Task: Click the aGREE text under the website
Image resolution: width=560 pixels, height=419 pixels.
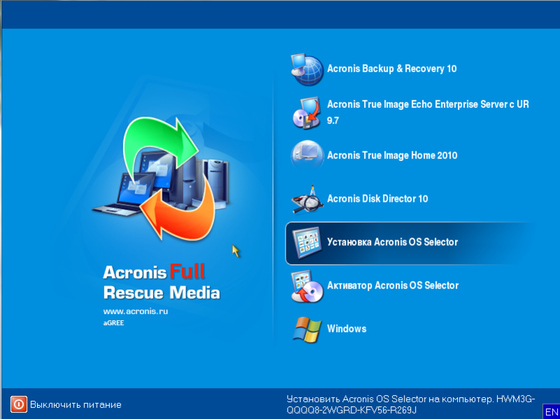Action: coord(114,323)
